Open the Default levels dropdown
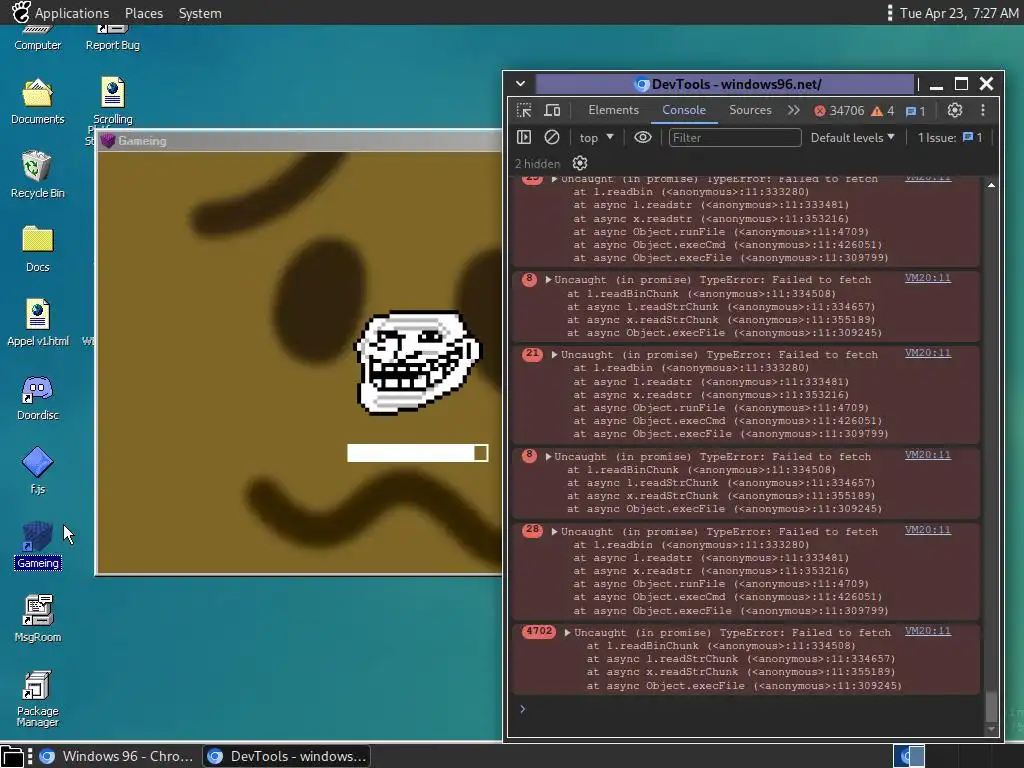The height and width of the screenshot is (768, 1024). pos(852,137)
